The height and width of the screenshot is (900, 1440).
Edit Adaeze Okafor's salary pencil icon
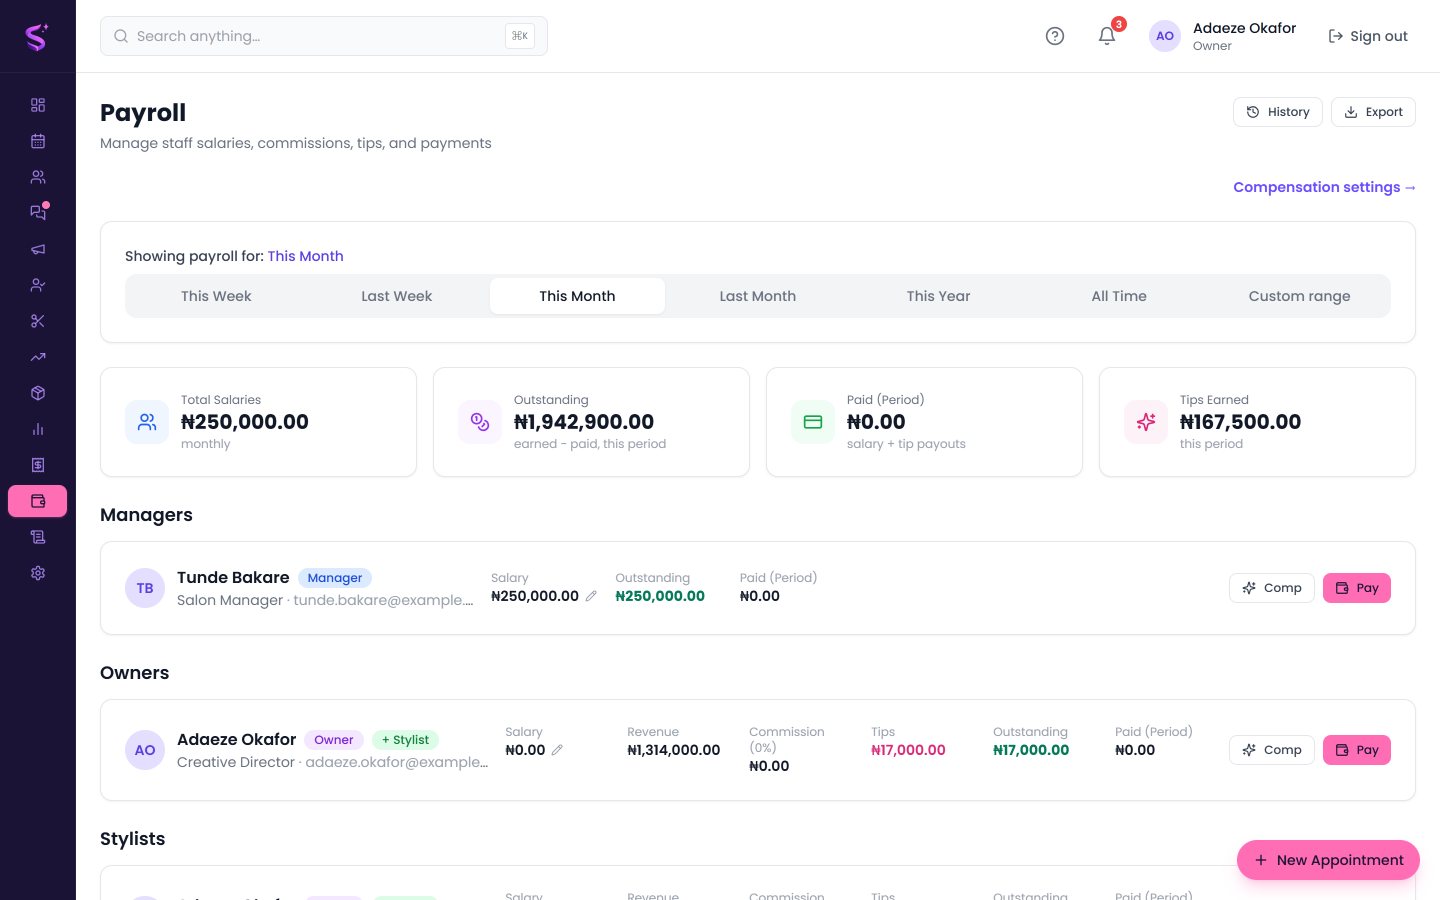557,750
